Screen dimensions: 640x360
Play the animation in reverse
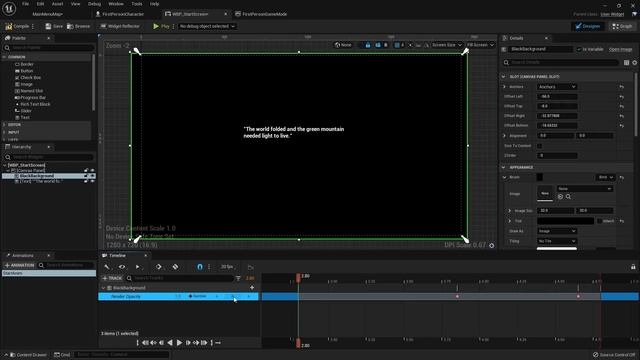click(170, 343)
